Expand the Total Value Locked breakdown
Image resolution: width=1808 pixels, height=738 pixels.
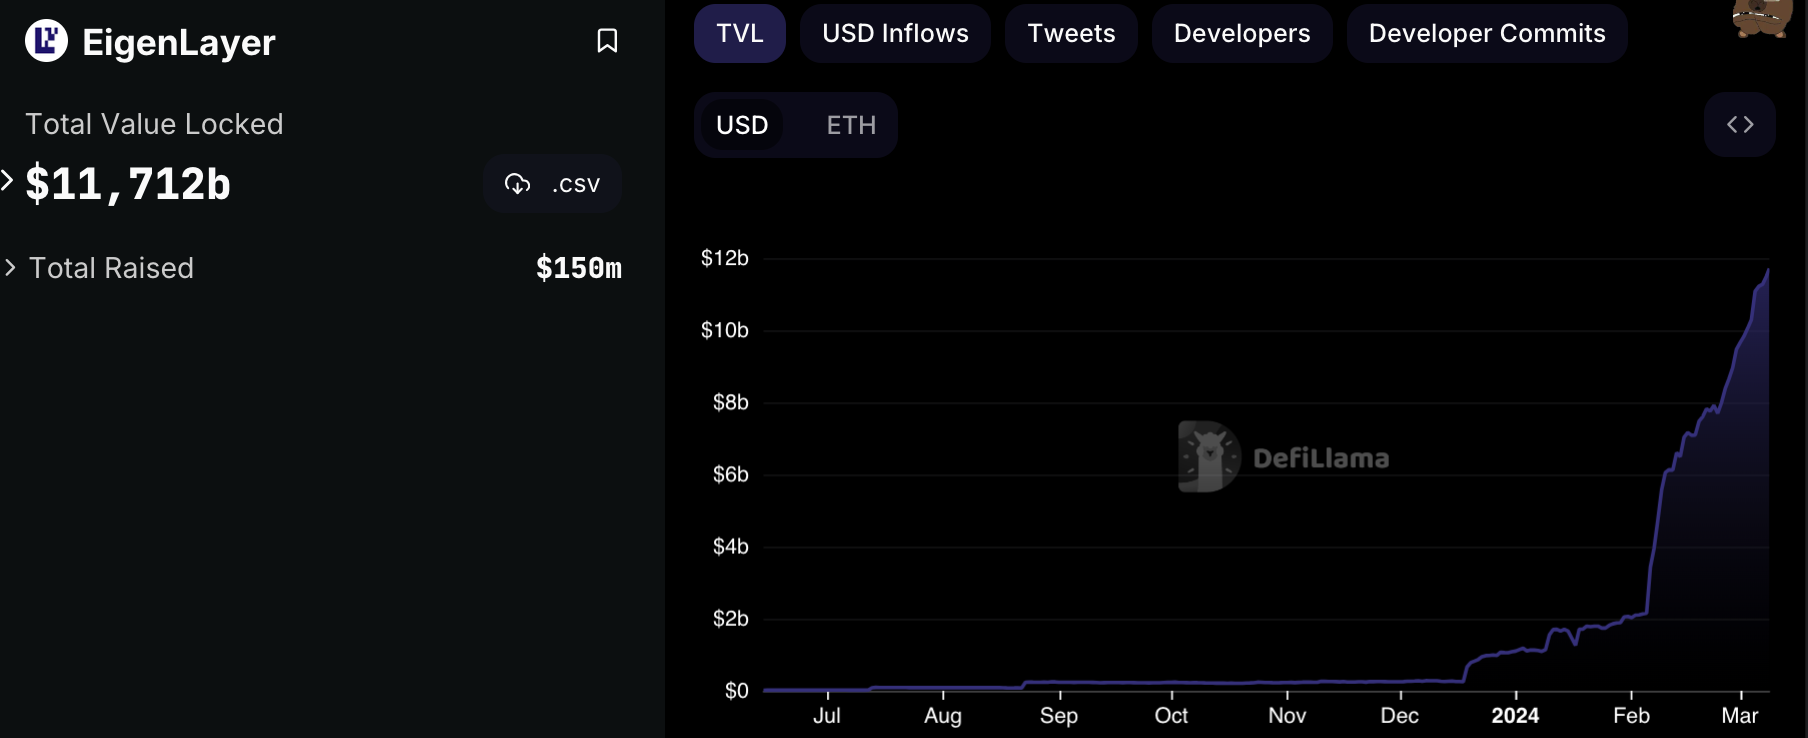pyautogui.click(x=8, y=181)
